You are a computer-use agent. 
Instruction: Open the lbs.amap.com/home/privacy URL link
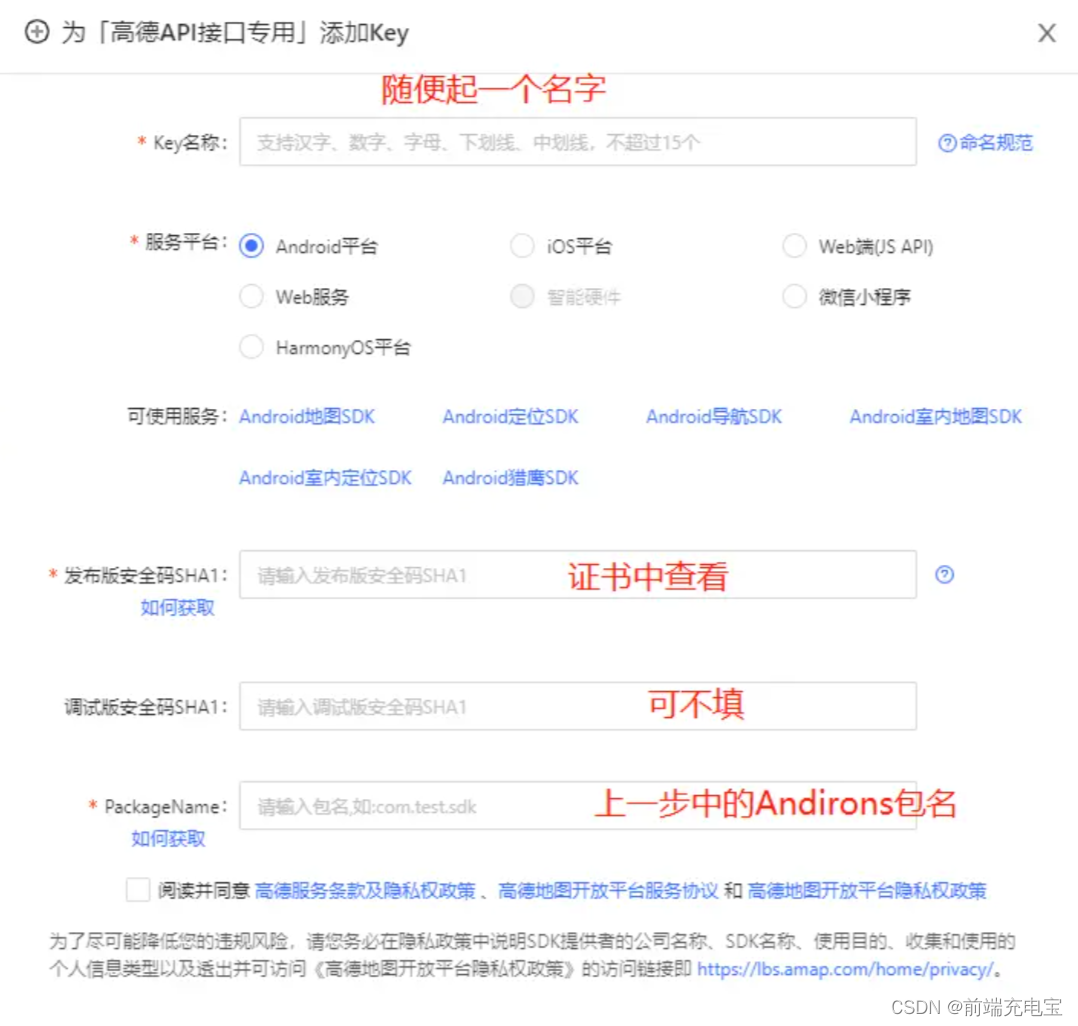[846, 969]
